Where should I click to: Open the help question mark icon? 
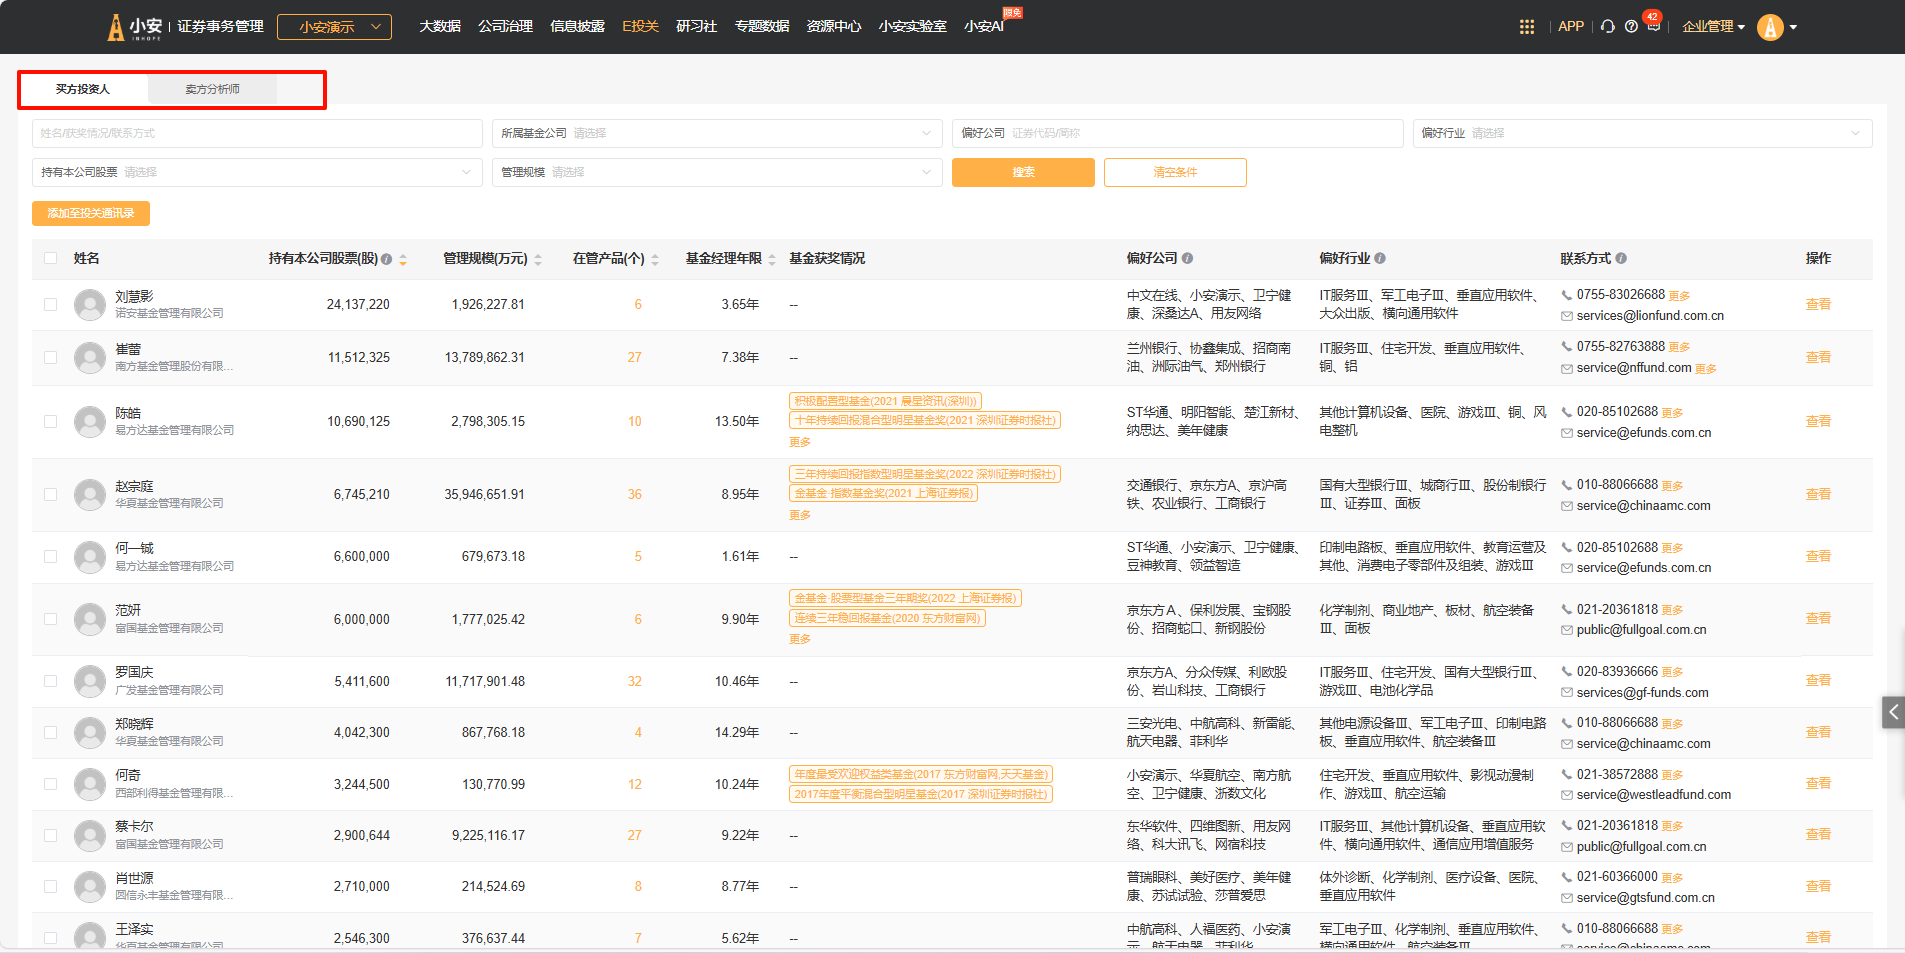click(1631, 27)
